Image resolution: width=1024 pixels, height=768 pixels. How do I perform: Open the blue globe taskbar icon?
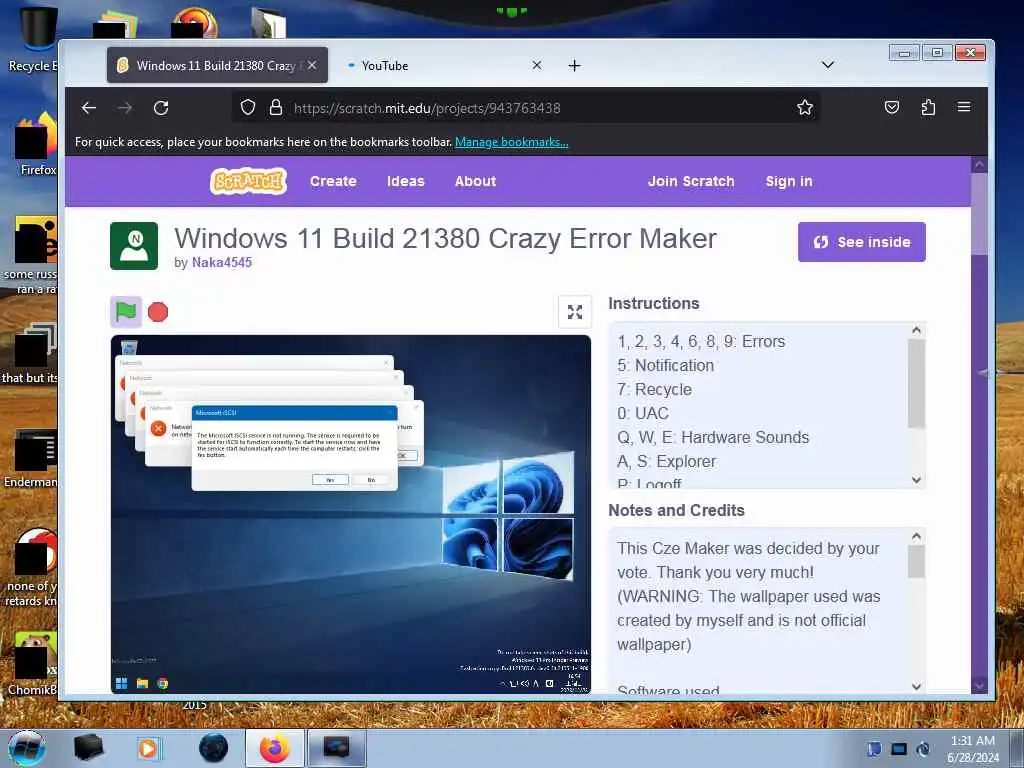click(x=213, y=748)
